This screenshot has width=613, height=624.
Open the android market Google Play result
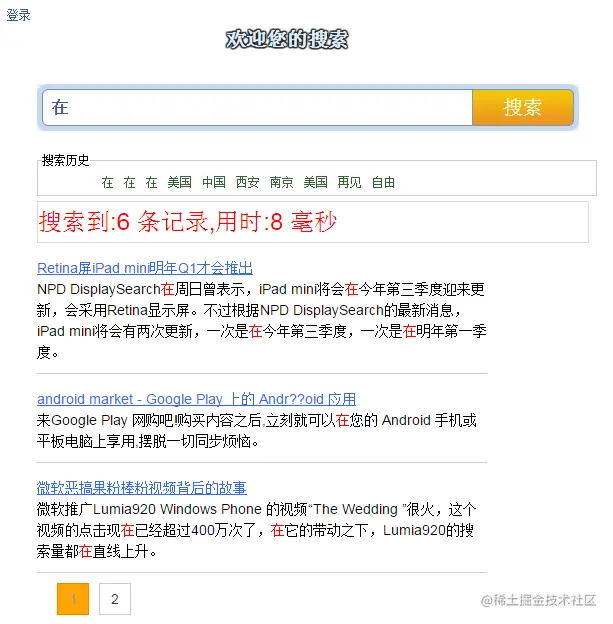pos(196,399)
